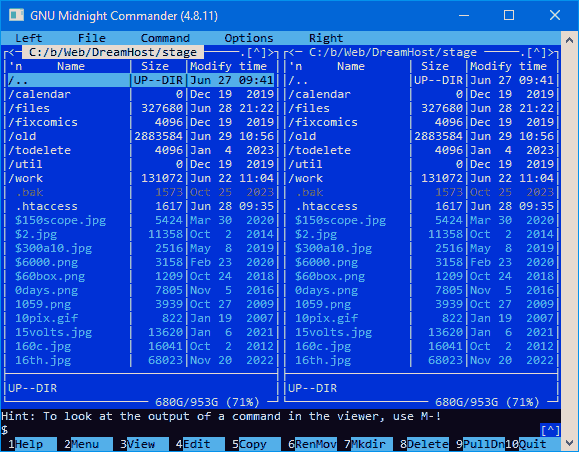Viewport: 579px width, 452px height.
Task: Select /todelete directory in left panel
Action: [141, 150]
